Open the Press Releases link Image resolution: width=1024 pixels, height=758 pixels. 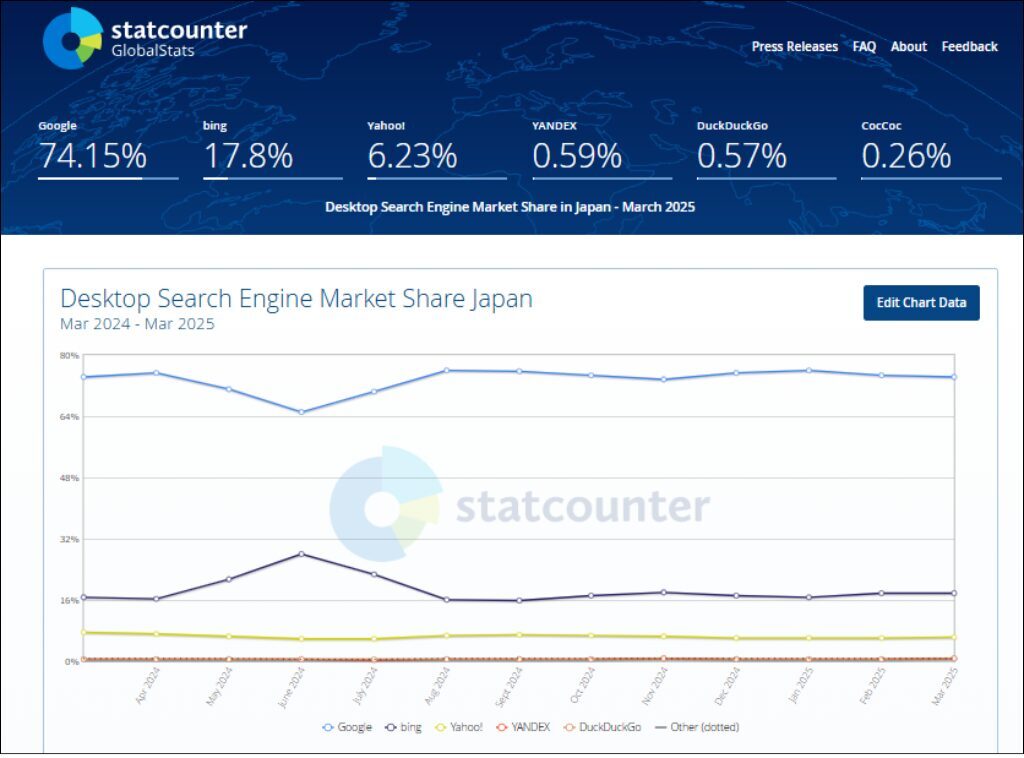(x=794, y=46)
